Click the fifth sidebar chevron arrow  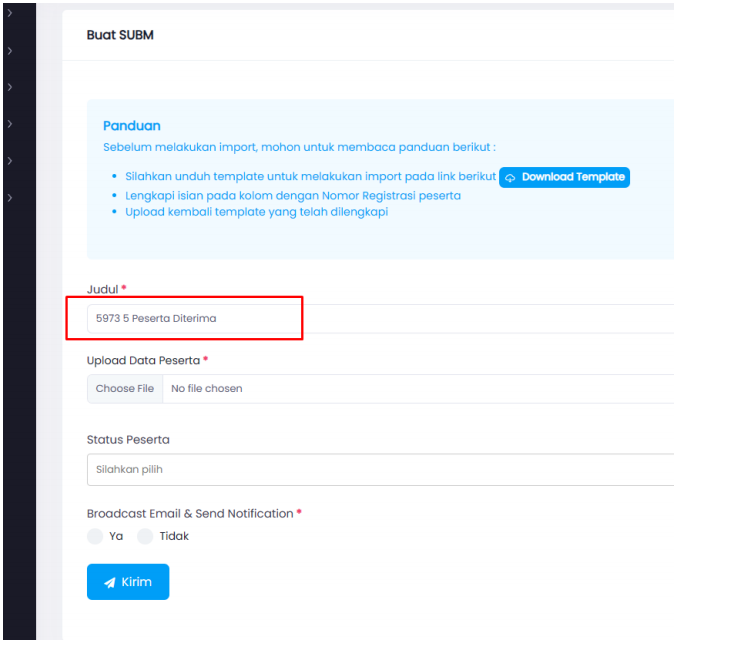click(x=10, y=161)
